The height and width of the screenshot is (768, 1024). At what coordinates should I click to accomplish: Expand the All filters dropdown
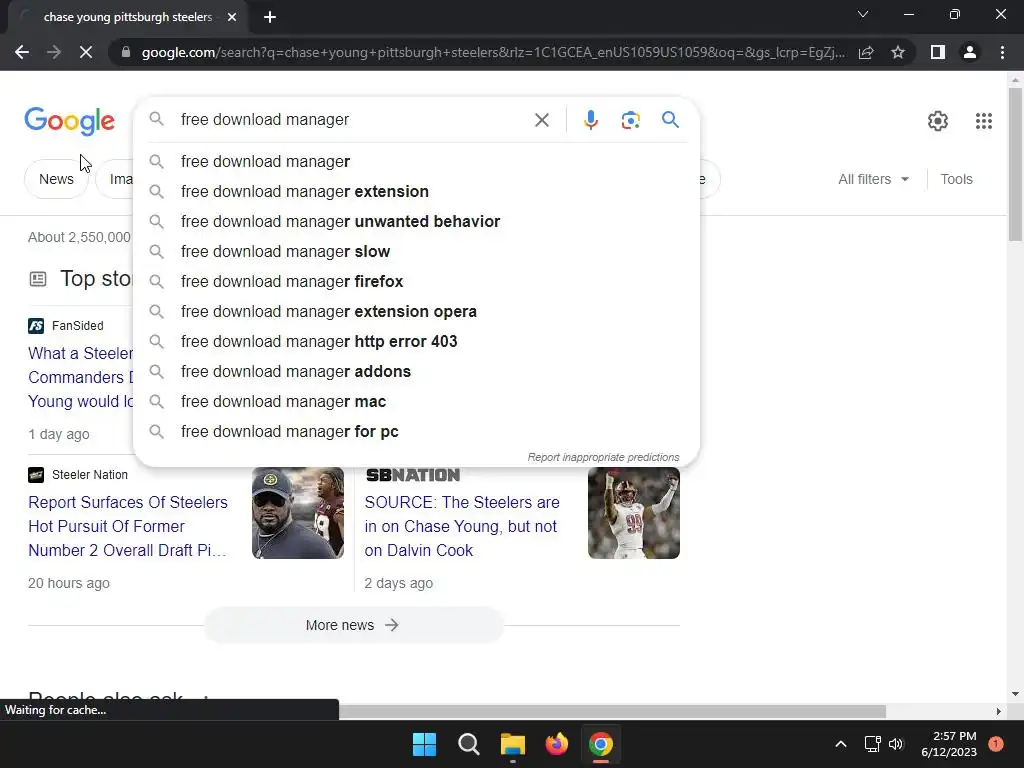873,179
